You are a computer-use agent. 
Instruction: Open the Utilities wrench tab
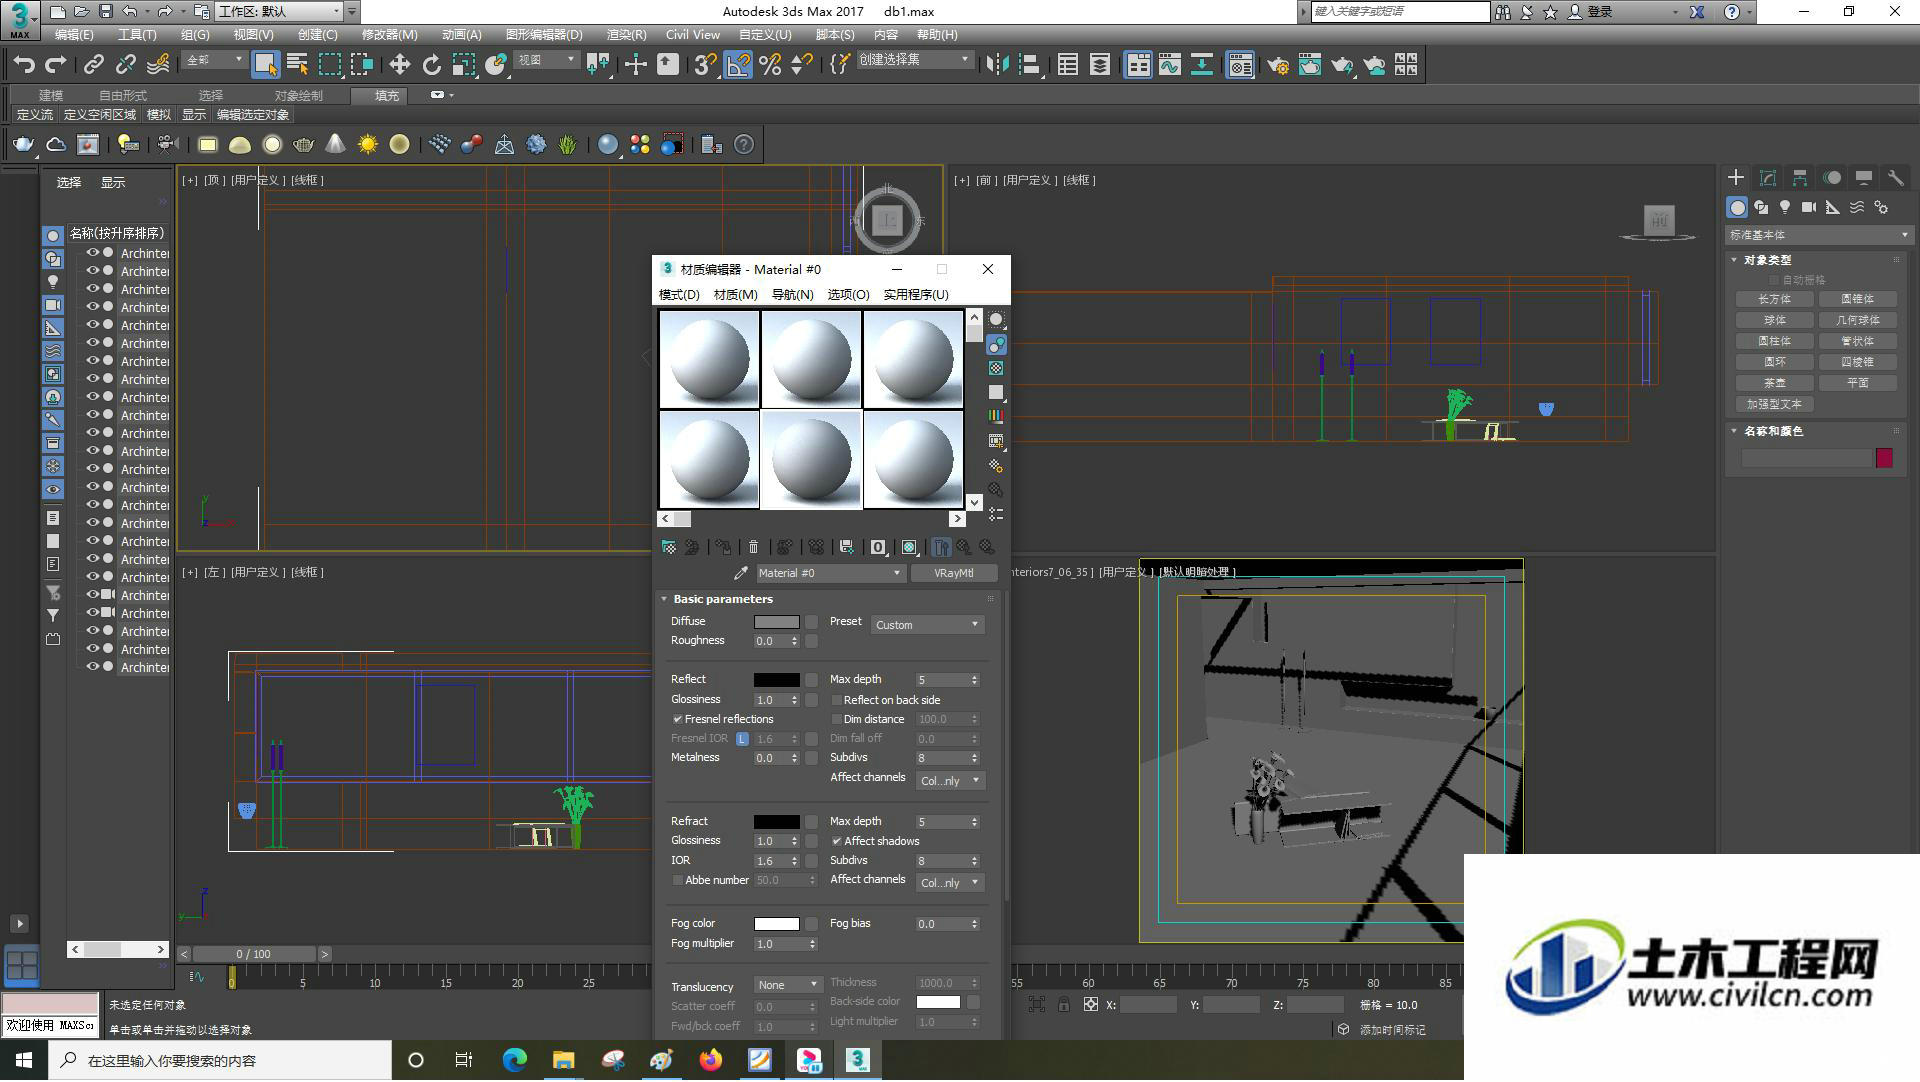[1895, 178]
